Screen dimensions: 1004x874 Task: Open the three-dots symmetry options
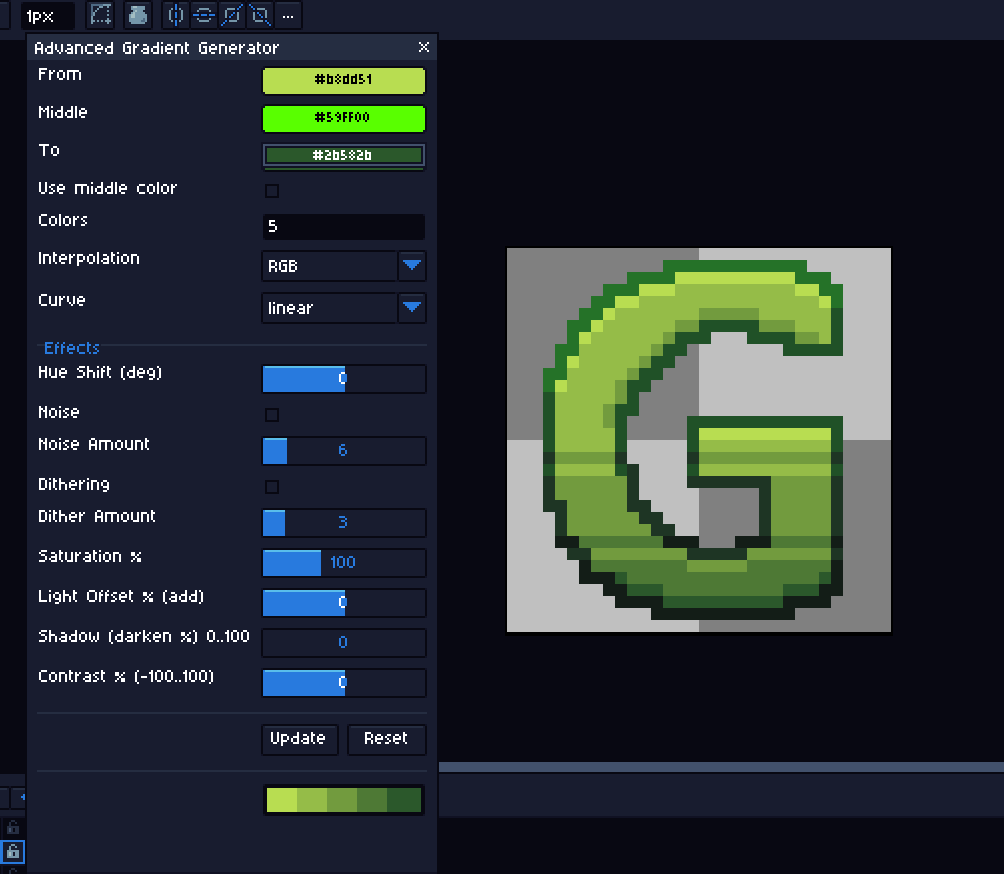288,15
